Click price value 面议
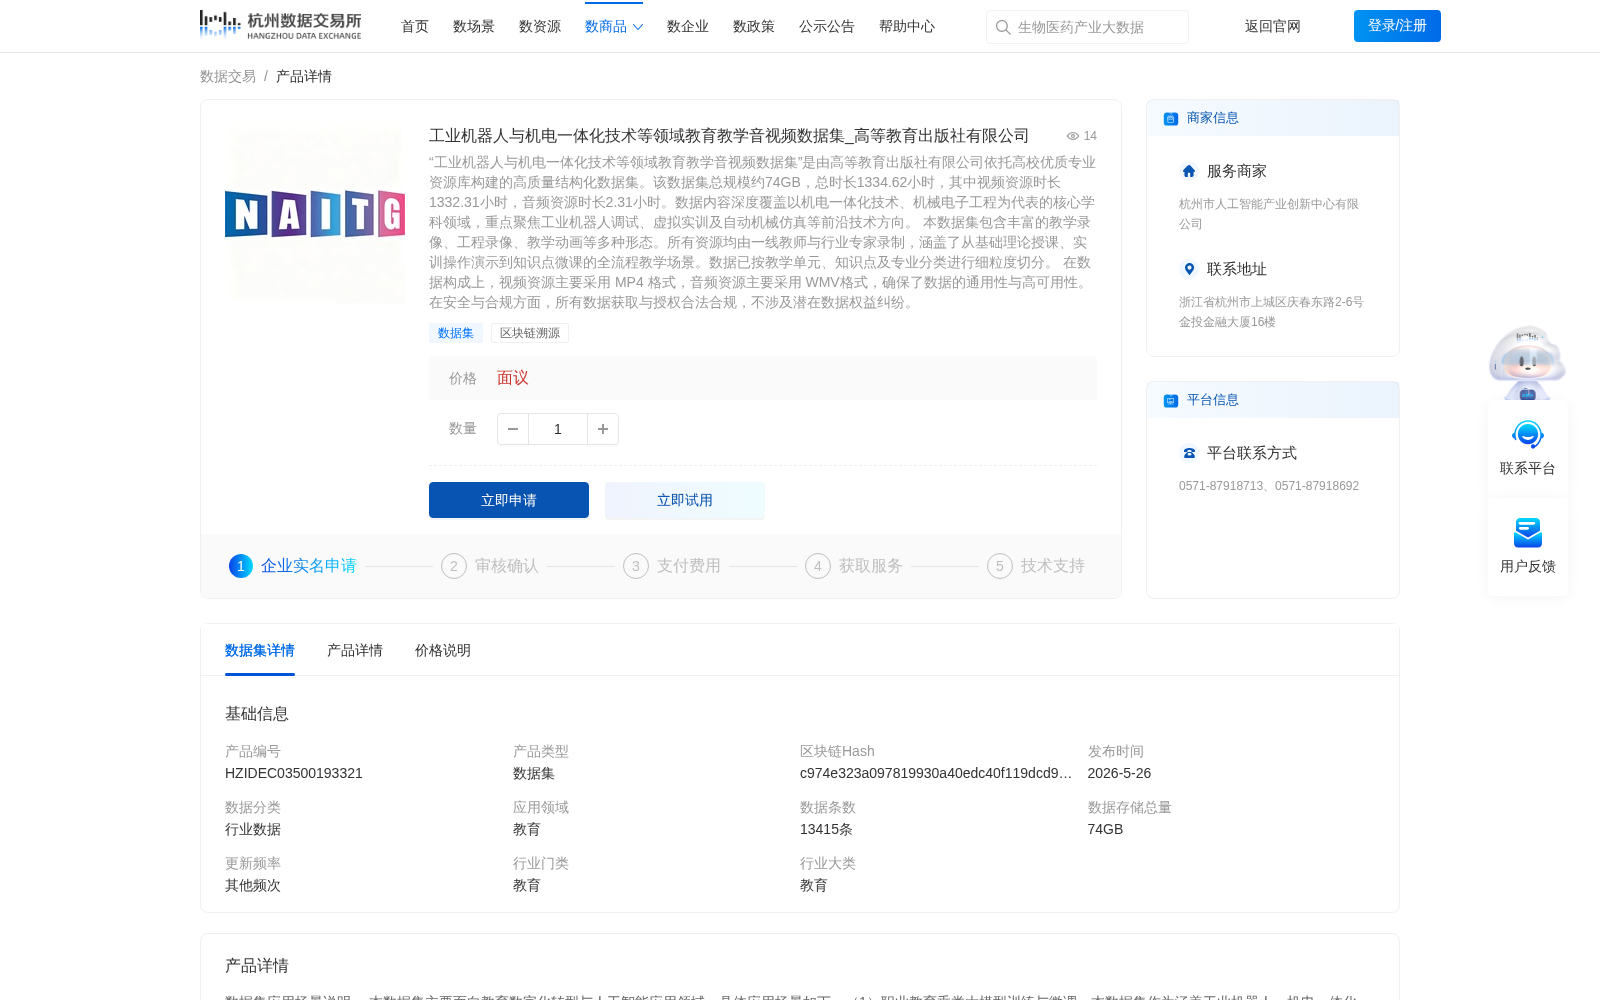Screen dimensions: 1600x1000 coord(513,378)
